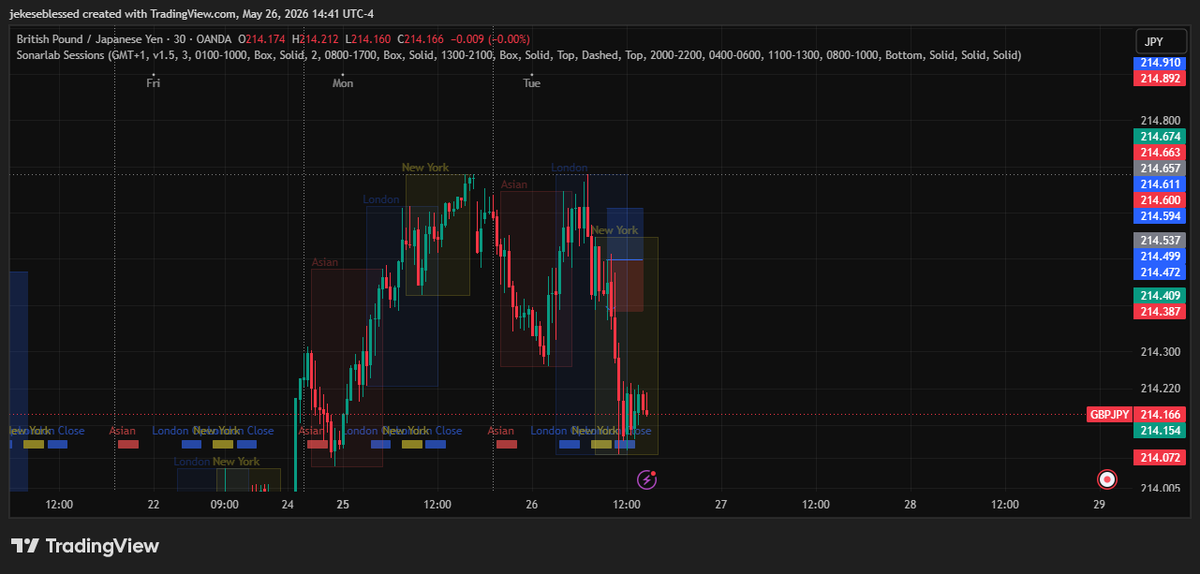The width and height of the screenshot is (1200, 574).
Task: Click date 27 on the time axis
Action: 721,505
